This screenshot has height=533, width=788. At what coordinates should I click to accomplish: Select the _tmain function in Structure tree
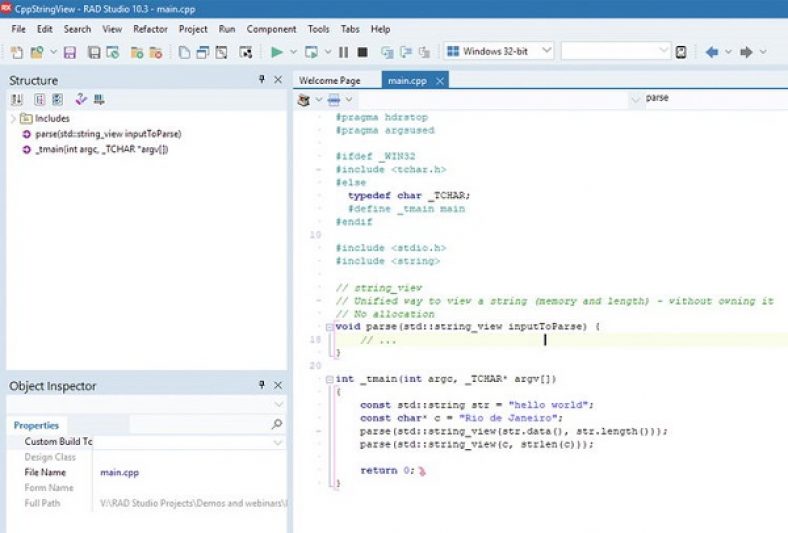(101, 149)
